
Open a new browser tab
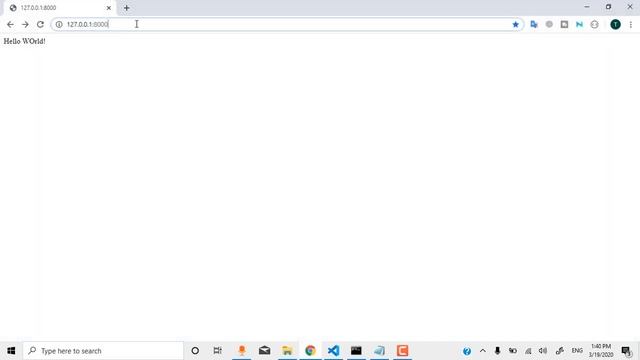click(x=127, y=8)
